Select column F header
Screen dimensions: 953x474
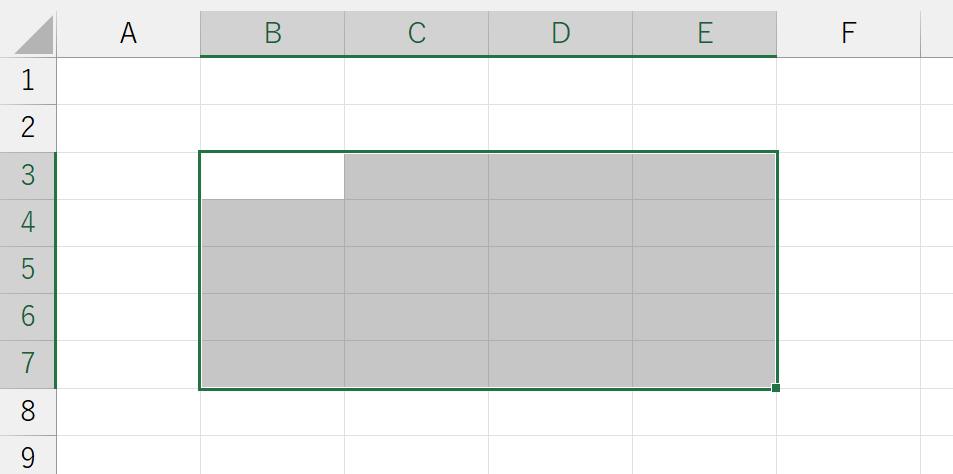coord(848,33)
